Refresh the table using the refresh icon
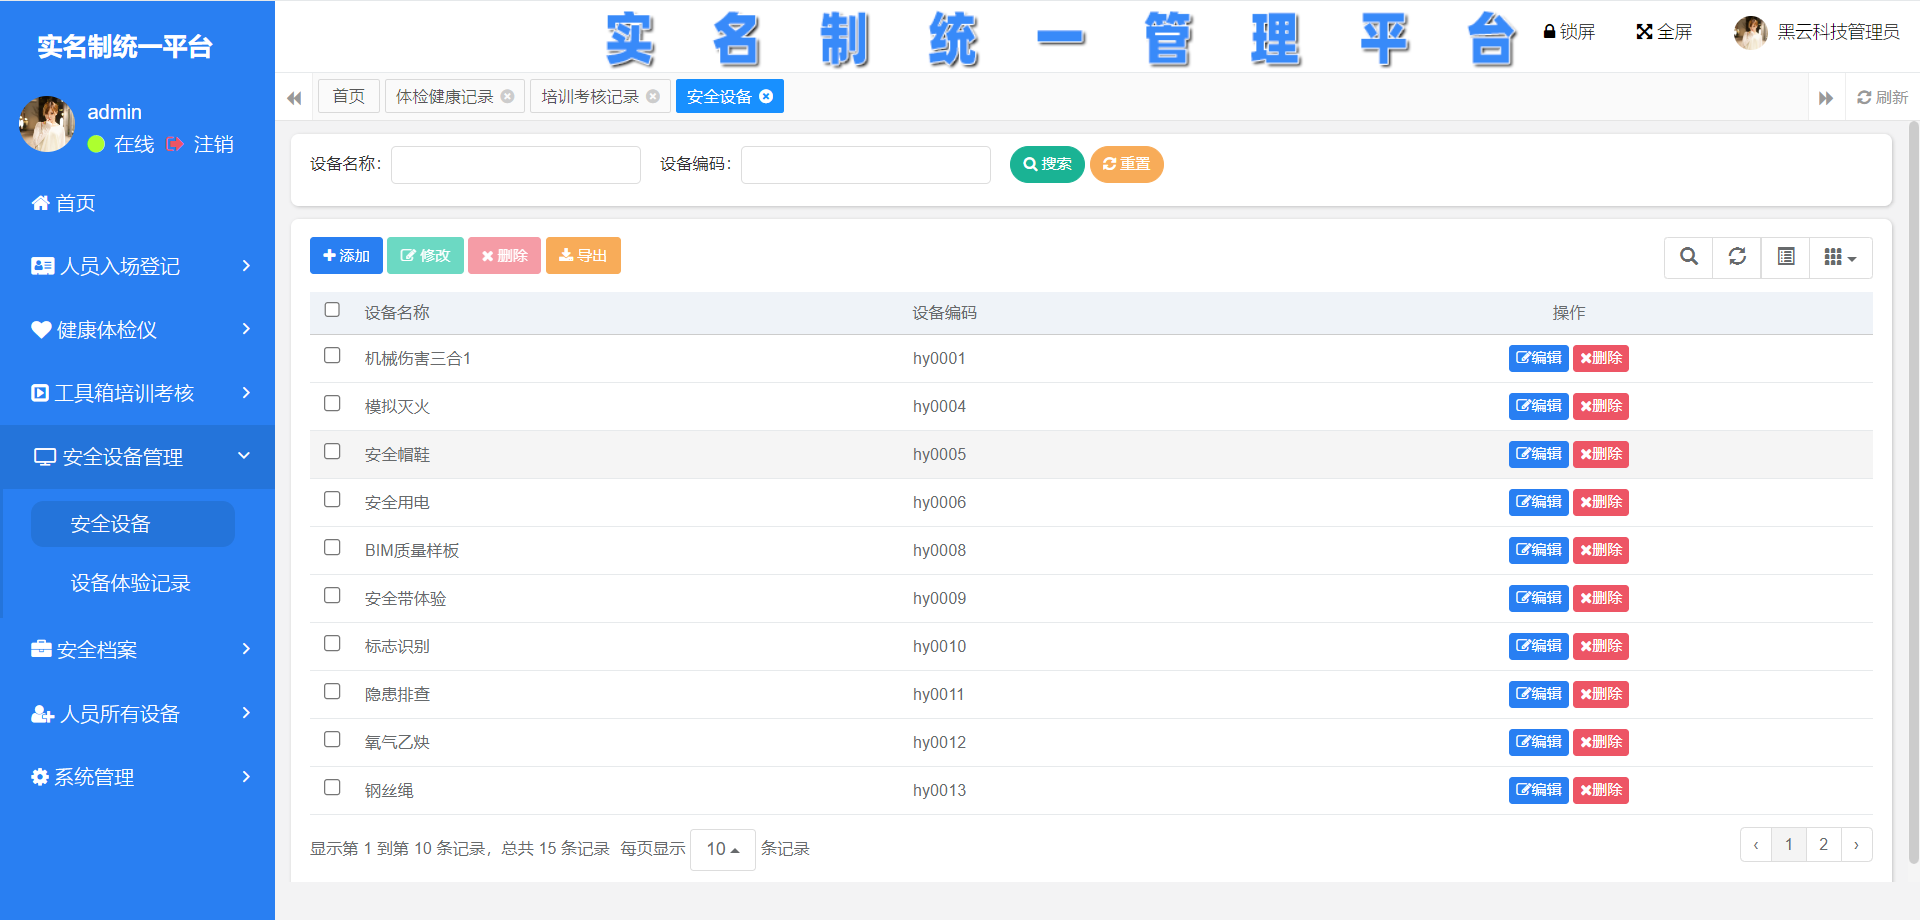The height and width of the screenshot is (920, 1920). (x=1737, y=257)
